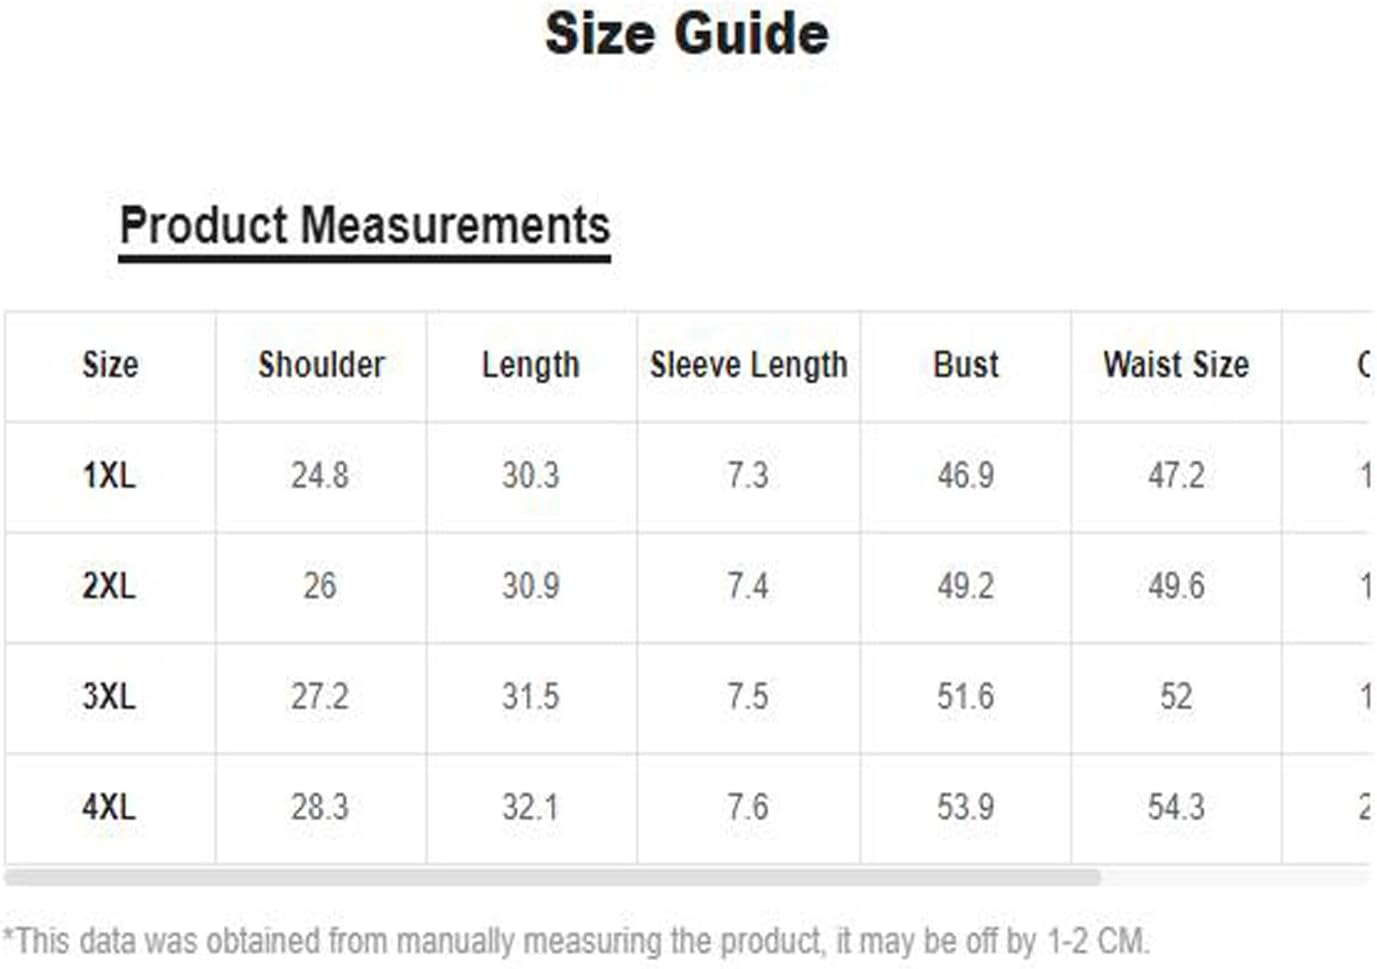The image size is (1377, 969).
Task: Click the manual measurement disclaimer note
Action: tap(577, 942)
